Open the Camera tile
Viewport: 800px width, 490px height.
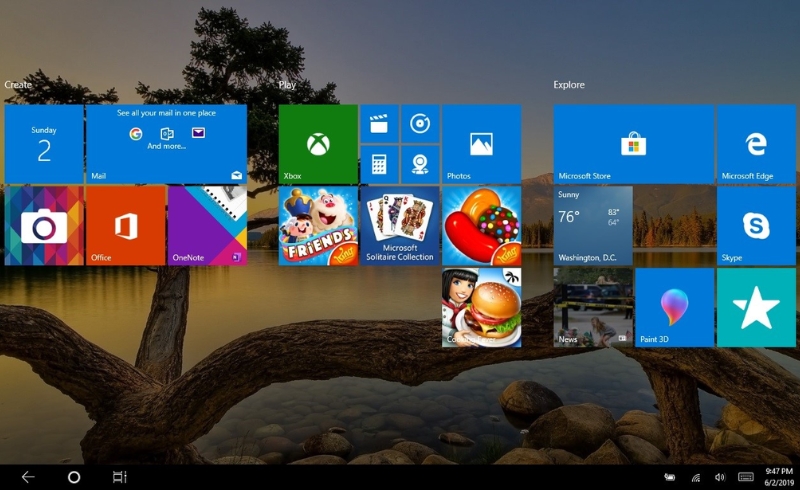pyautogui.click(x=44, y=226)
